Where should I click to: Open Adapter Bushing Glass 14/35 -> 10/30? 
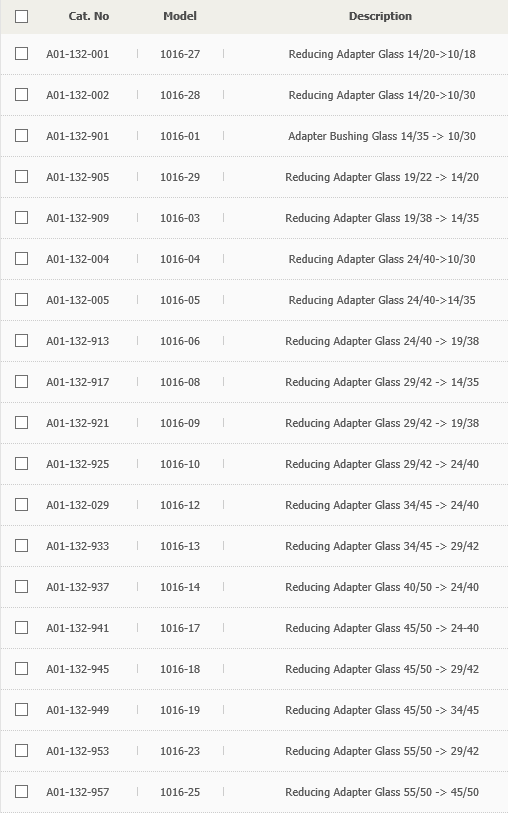[382, 136]
